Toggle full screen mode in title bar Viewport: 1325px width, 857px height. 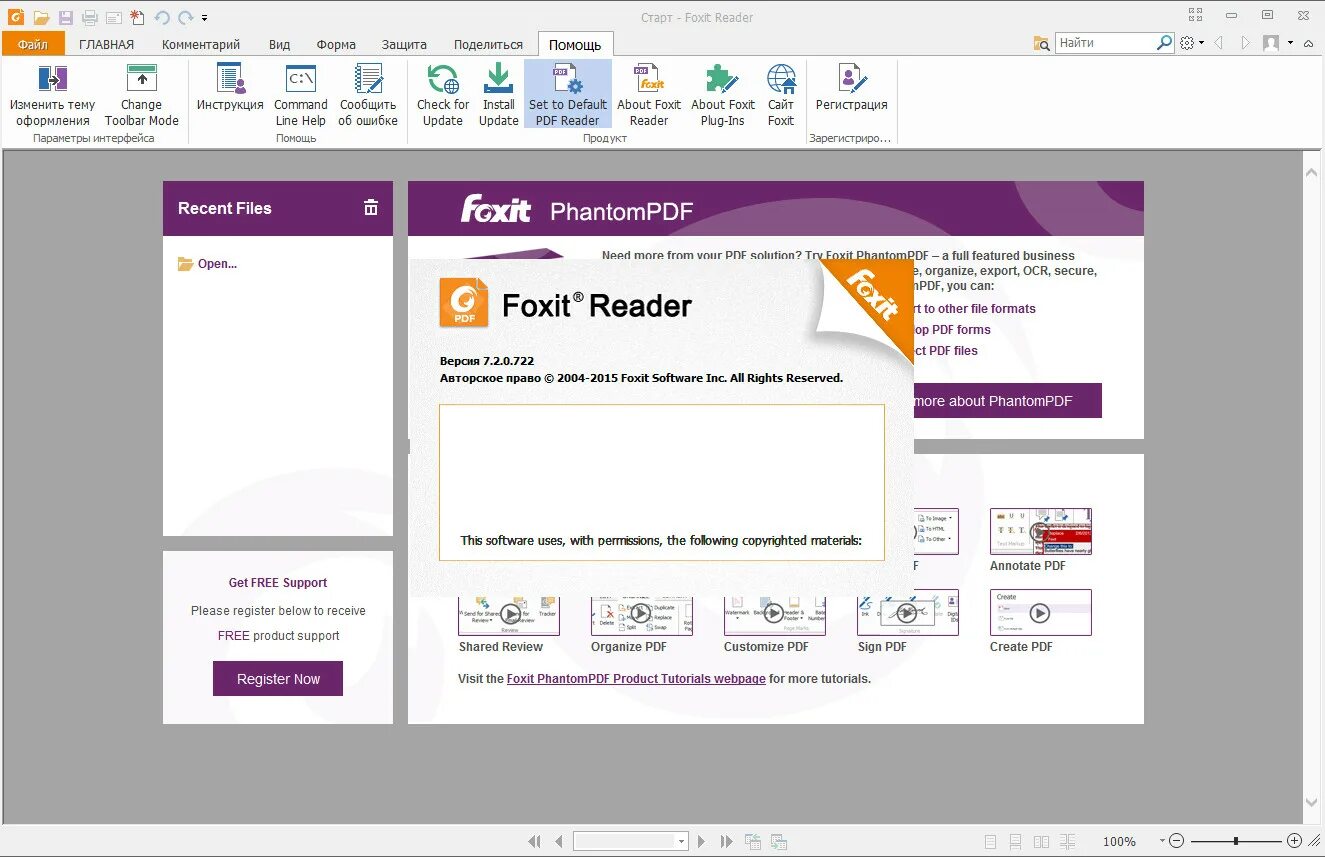pyautogui.click(x=1195, y=15)
